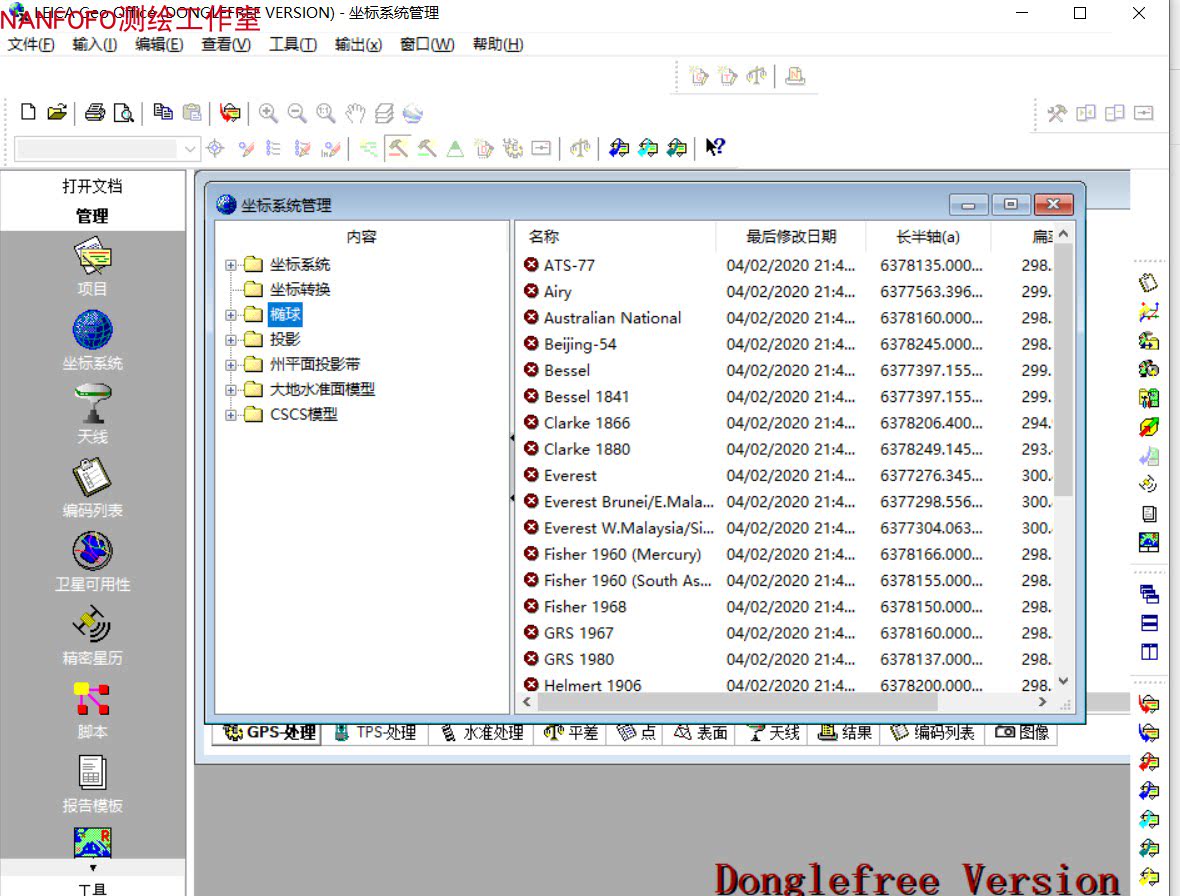The height and width of the screenshot is (896, 1180).
Task: Click the Paste toolbar icon
Action: pyautogui.click(x=192, y=112)
